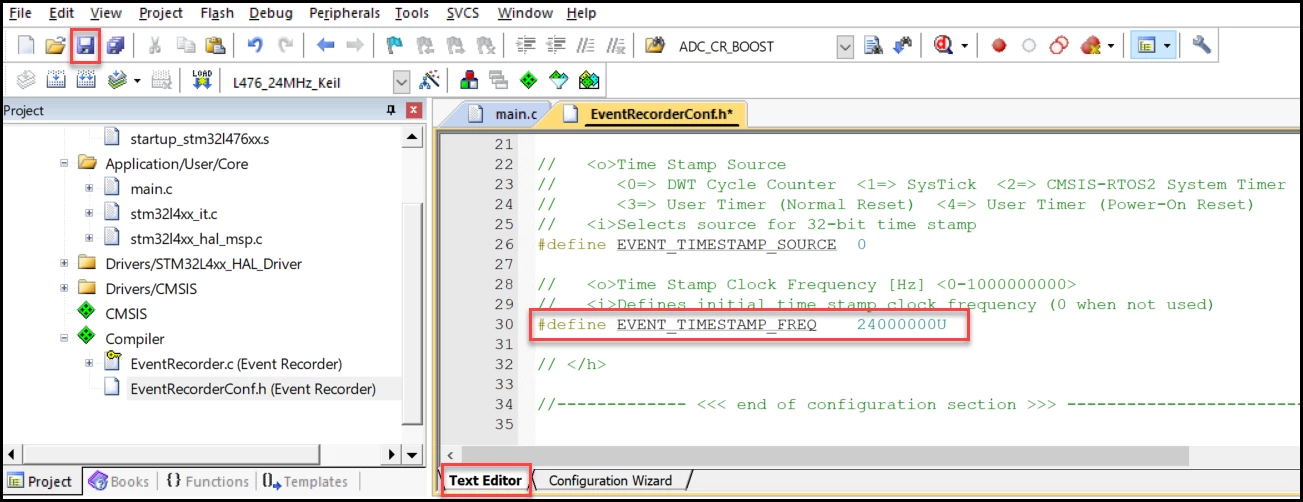Toggle the project window layout icon
The width and height of the screenshot is (1303, 502).
[x=1145, y=46]
